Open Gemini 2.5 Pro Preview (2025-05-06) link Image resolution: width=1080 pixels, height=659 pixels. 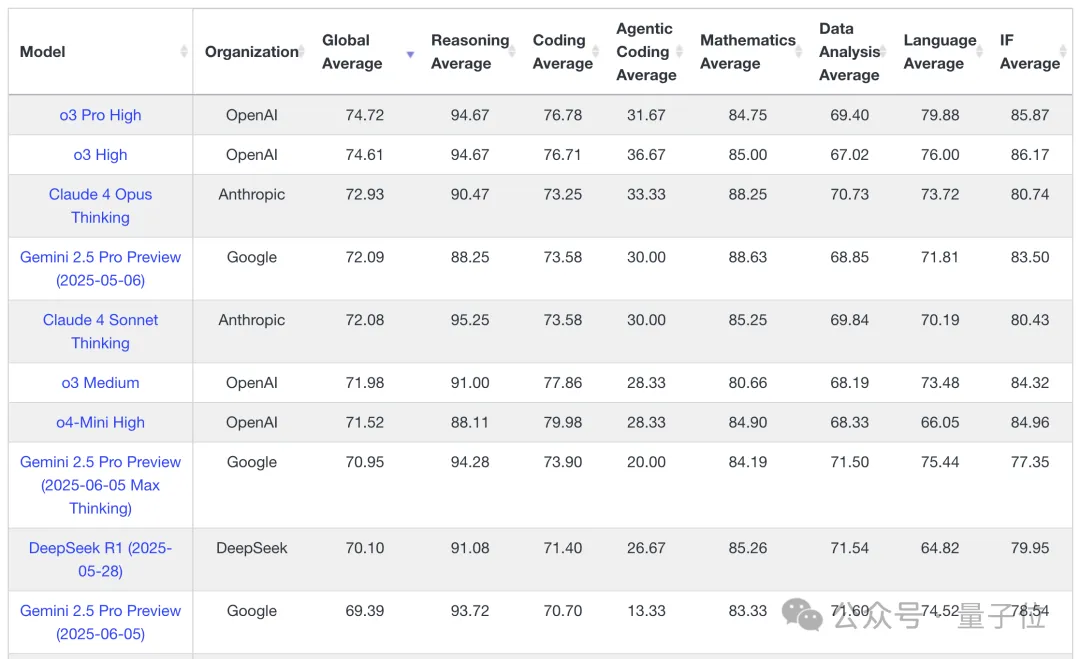click(x=100, y=268)
